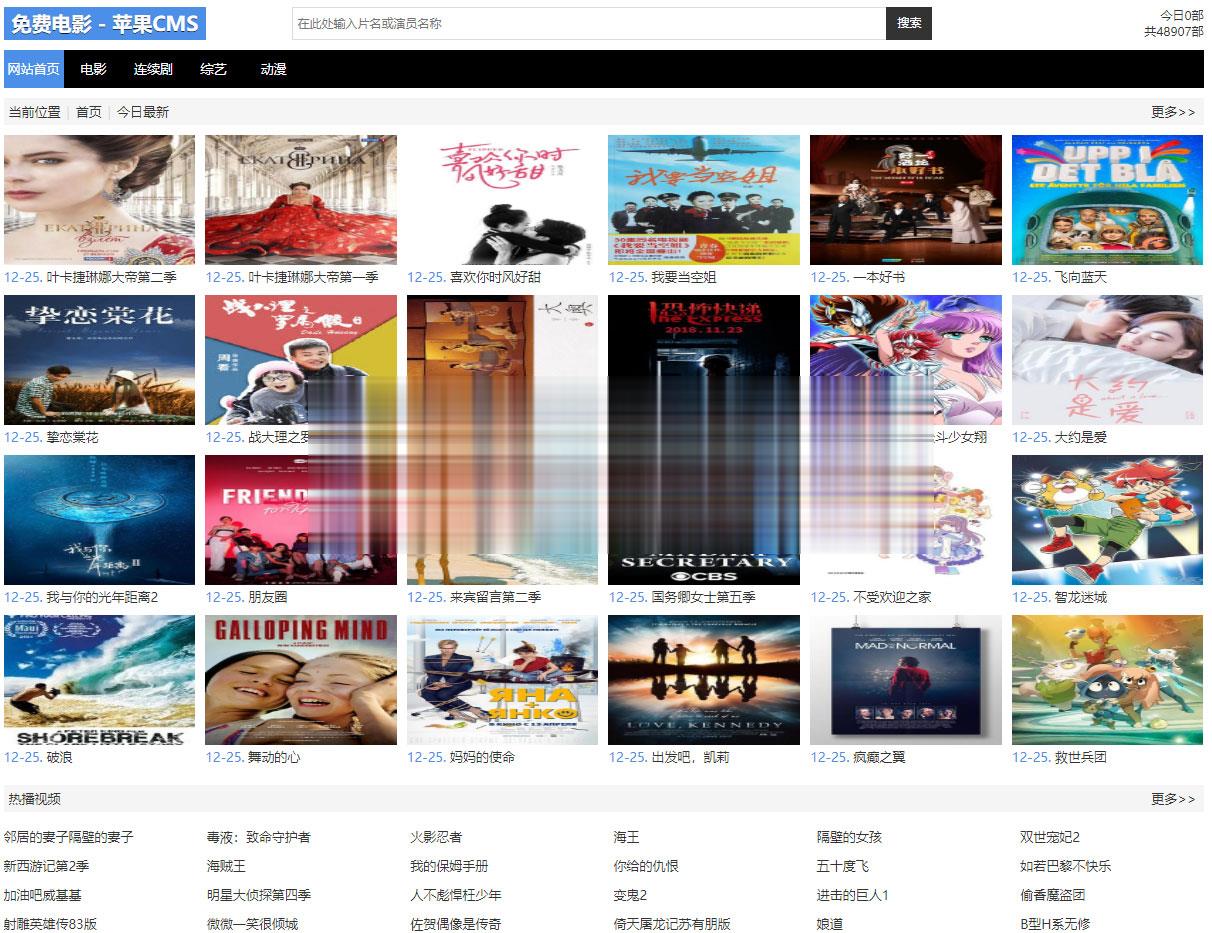This screenshot has height=933, width=1212.
Task: Open the 挚恋棠花 poster
Action: click(x=100, y=360)
